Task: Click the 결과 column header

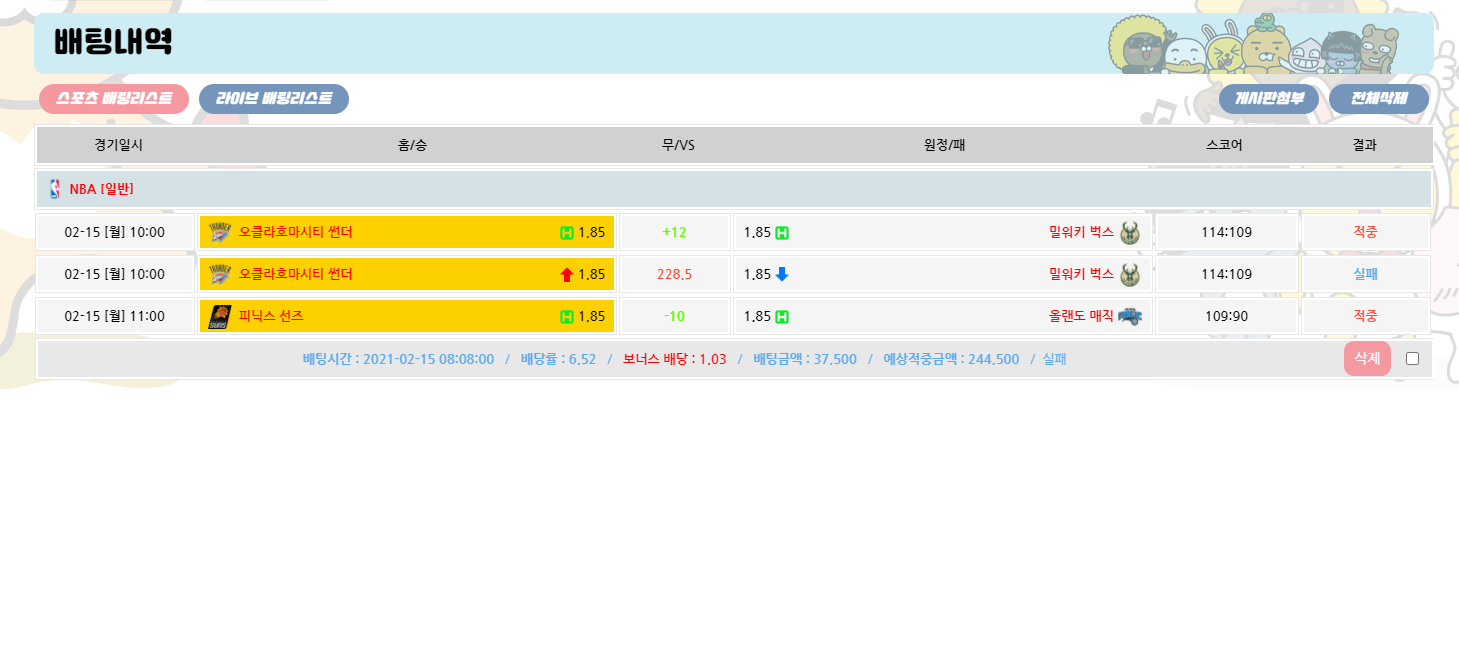Action: [x=1364, y=145]
